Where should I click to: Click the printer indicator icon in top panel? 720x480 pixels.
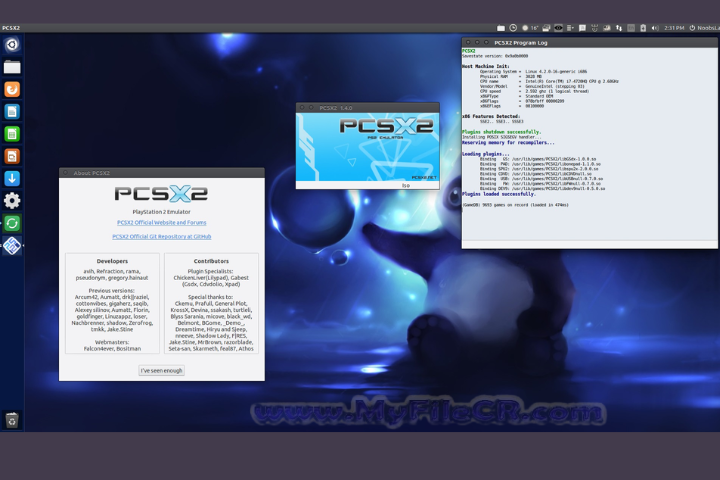pos(546,28)
